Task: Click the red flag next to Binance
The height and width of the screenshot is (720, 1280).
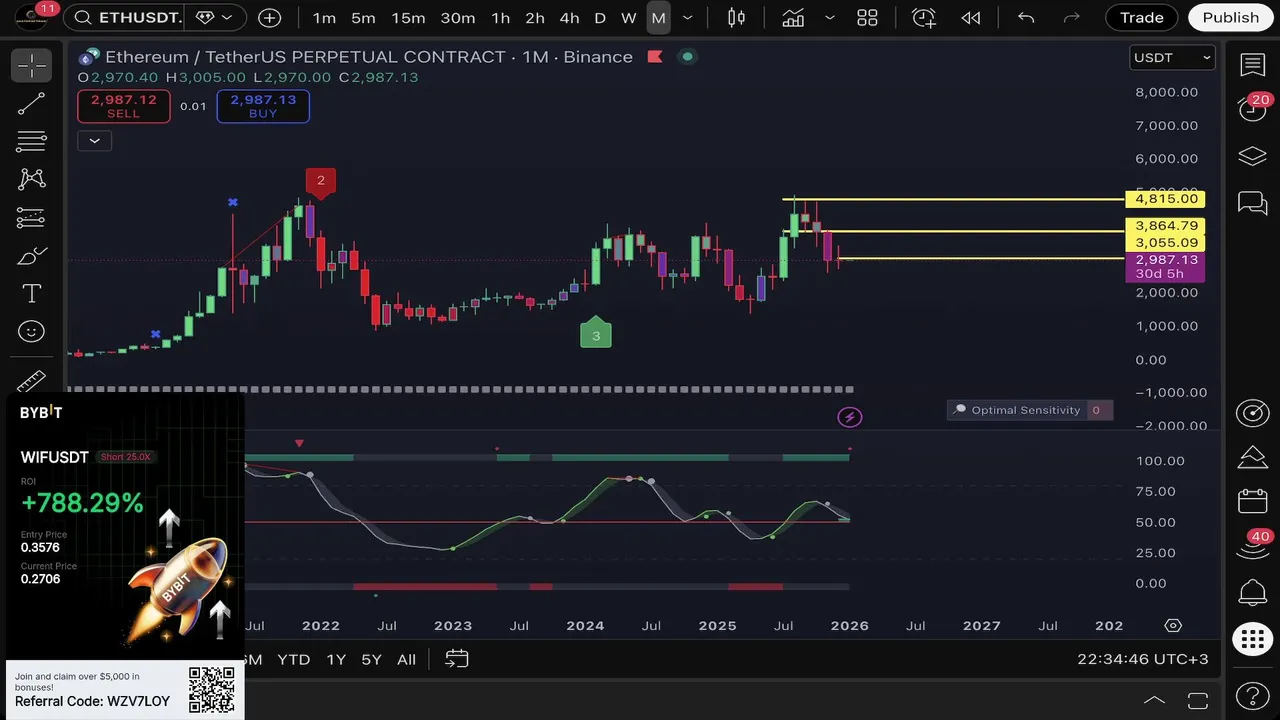Action: click(x=655, y=57)
